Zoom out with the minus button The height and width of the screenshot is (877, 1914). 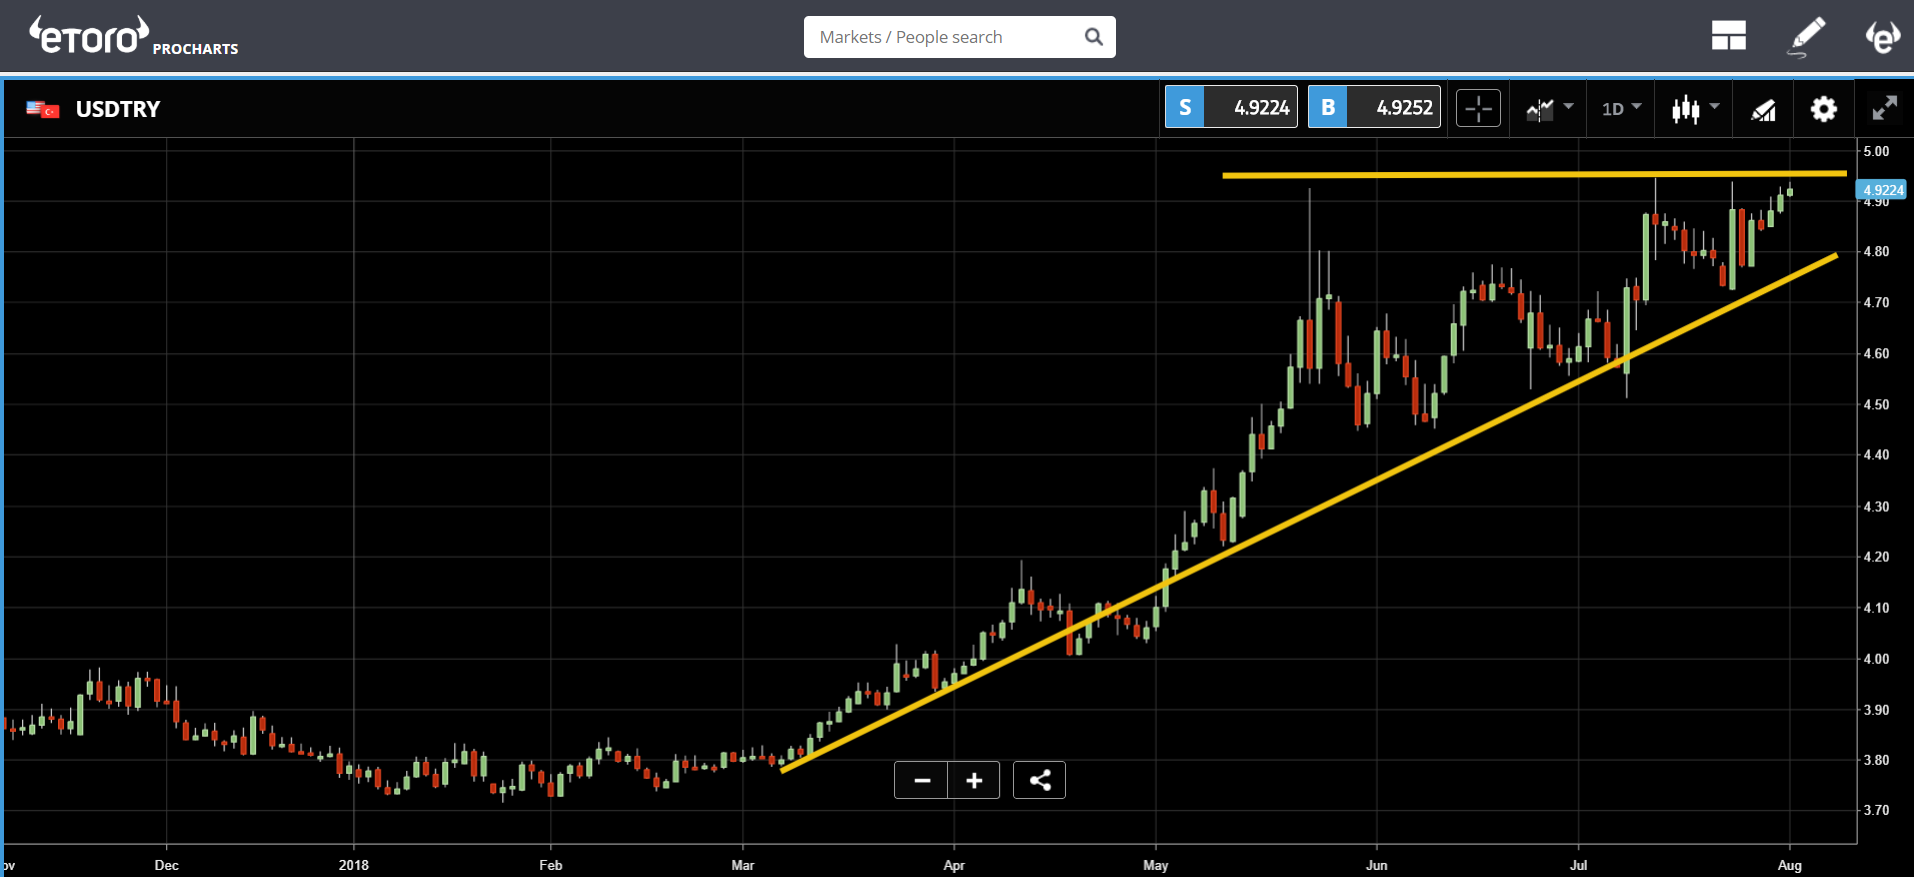click(x=922, y=780)
